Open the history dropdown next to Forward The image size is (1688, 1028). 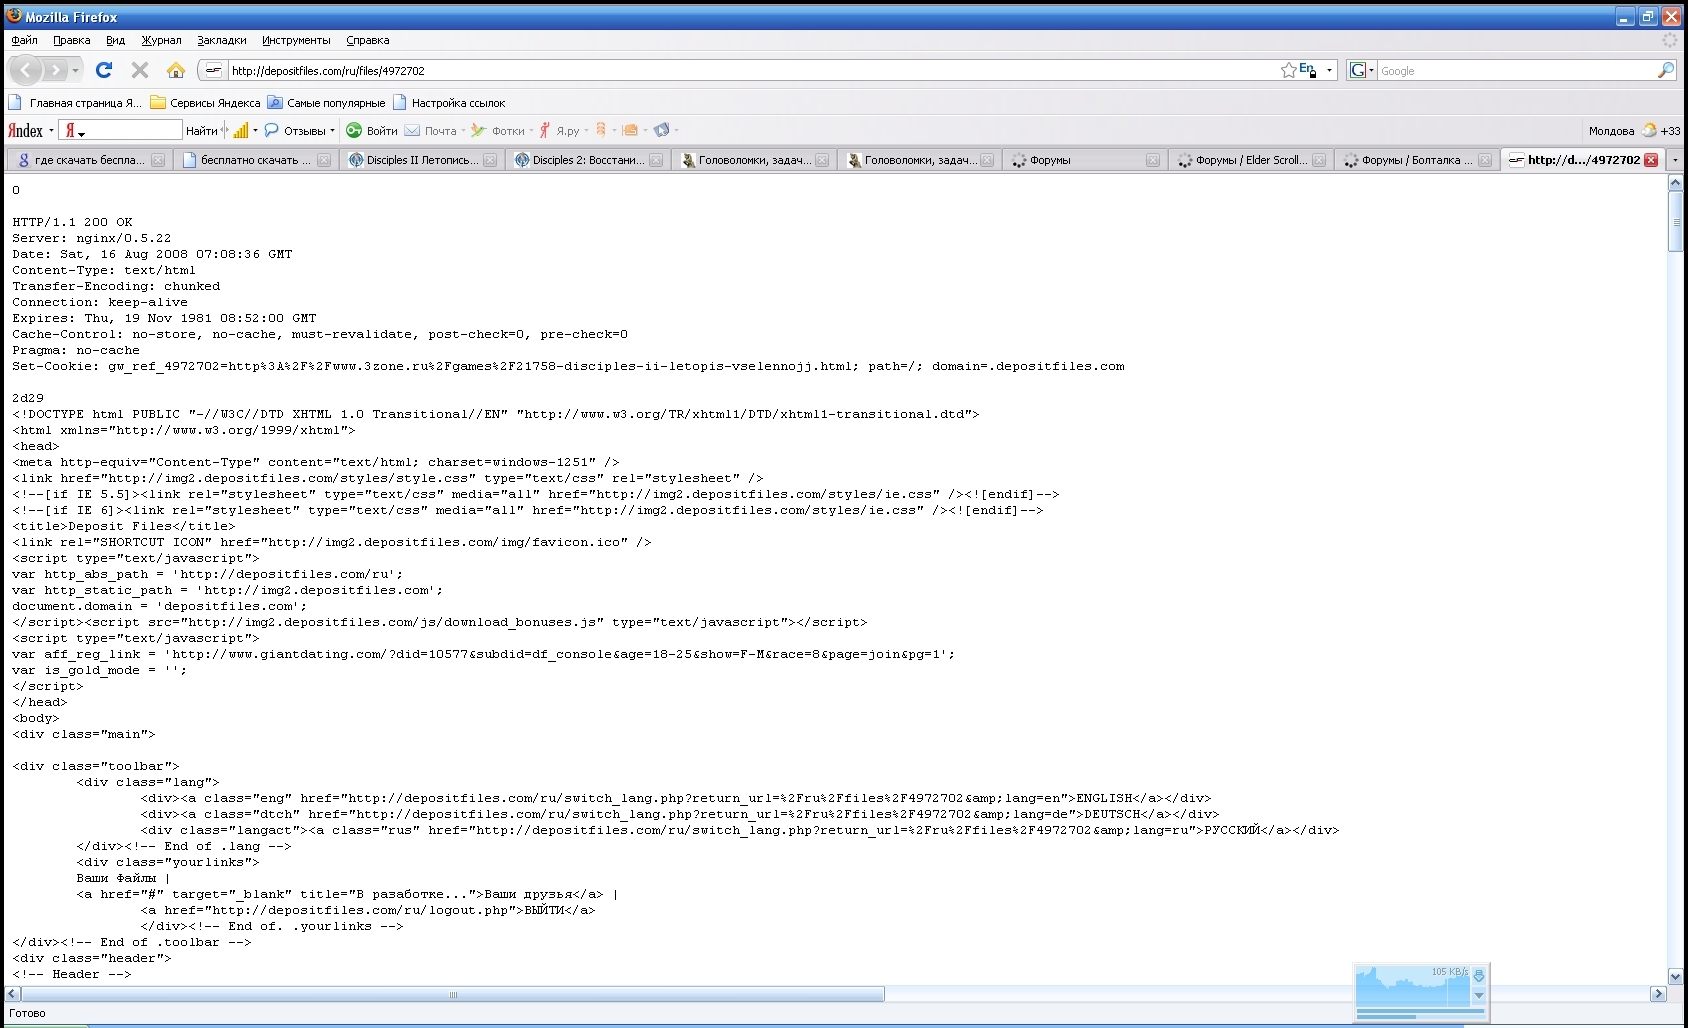(x=76, y=71)
